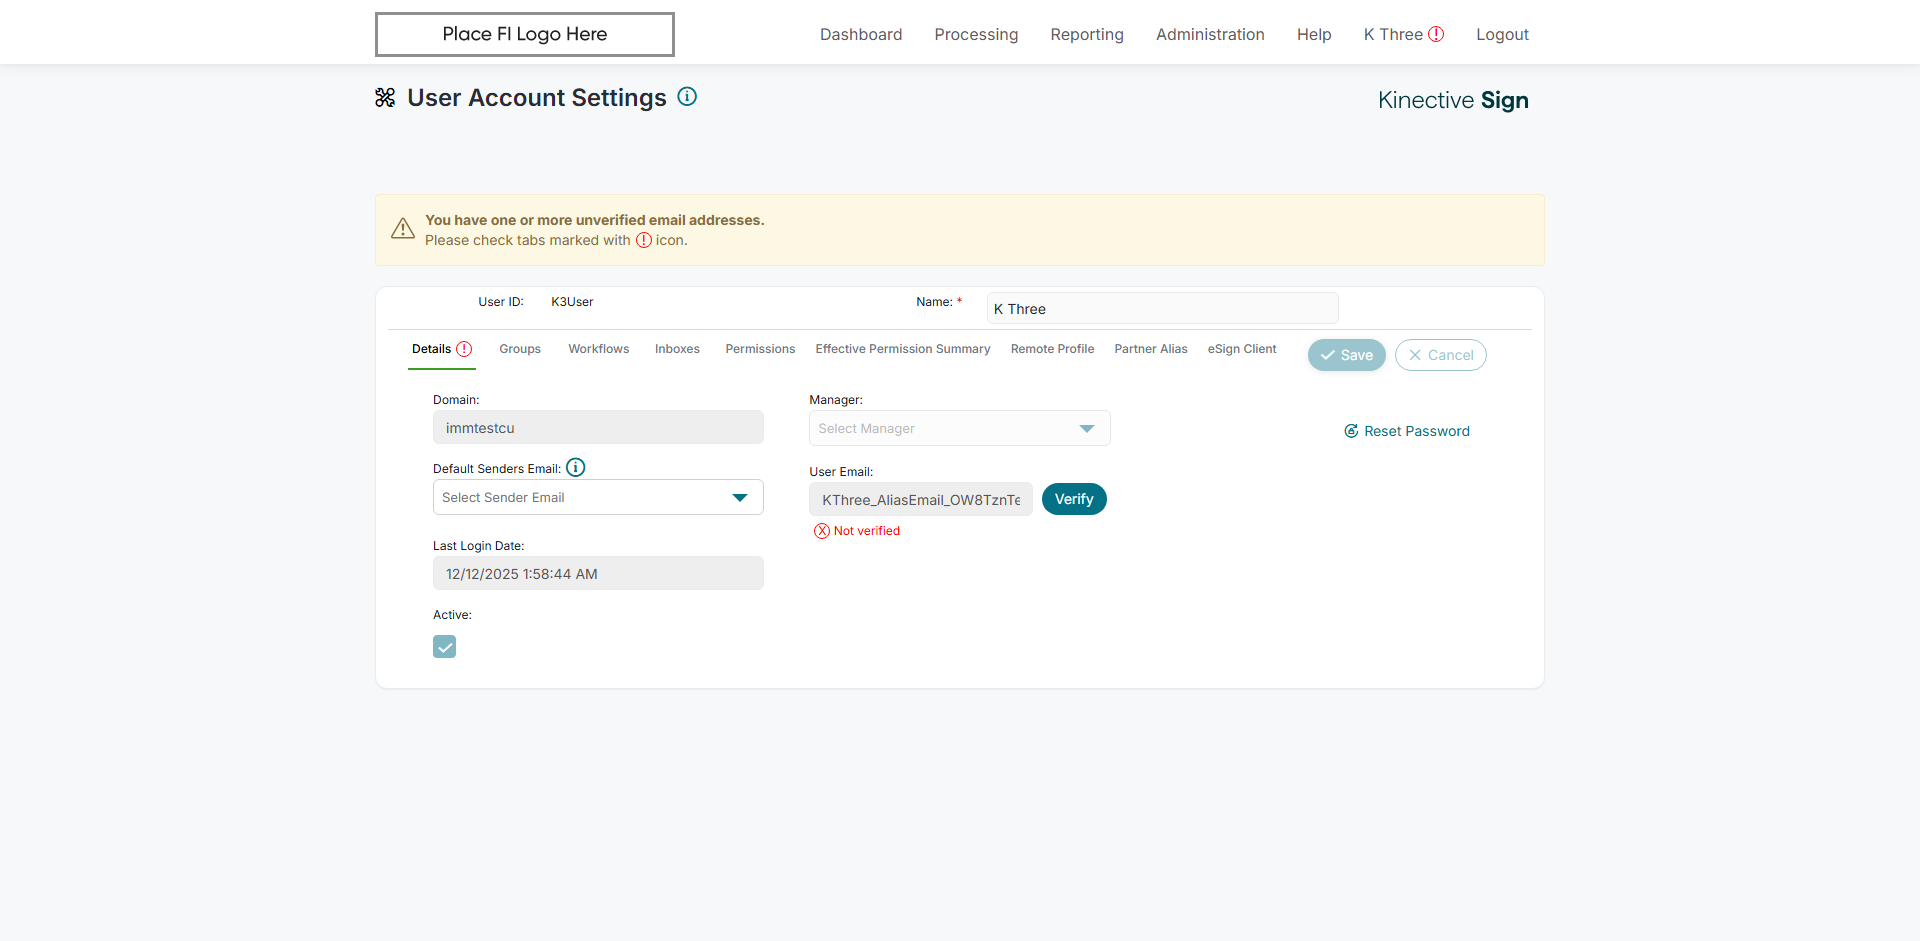Click the Save button
1920x941 pixels.
pos(1346,355)
